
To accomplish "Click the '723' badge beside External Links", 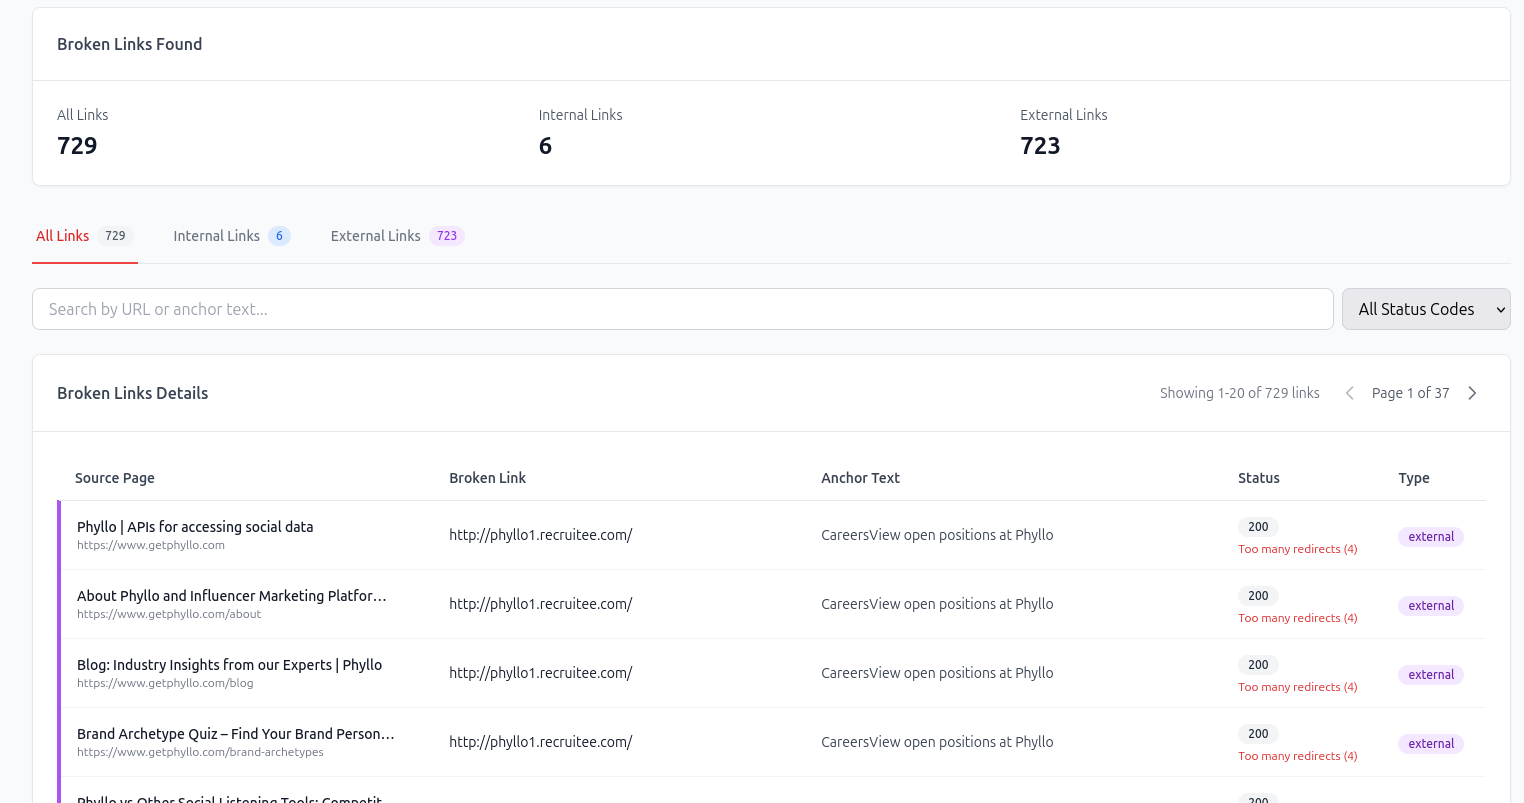I will 446,235.
